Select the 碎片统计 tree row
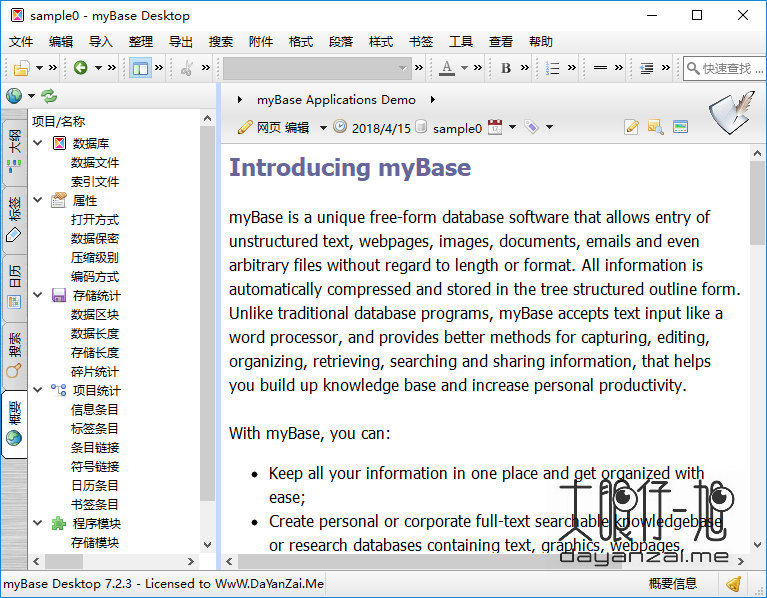 (x=95, y=371)
